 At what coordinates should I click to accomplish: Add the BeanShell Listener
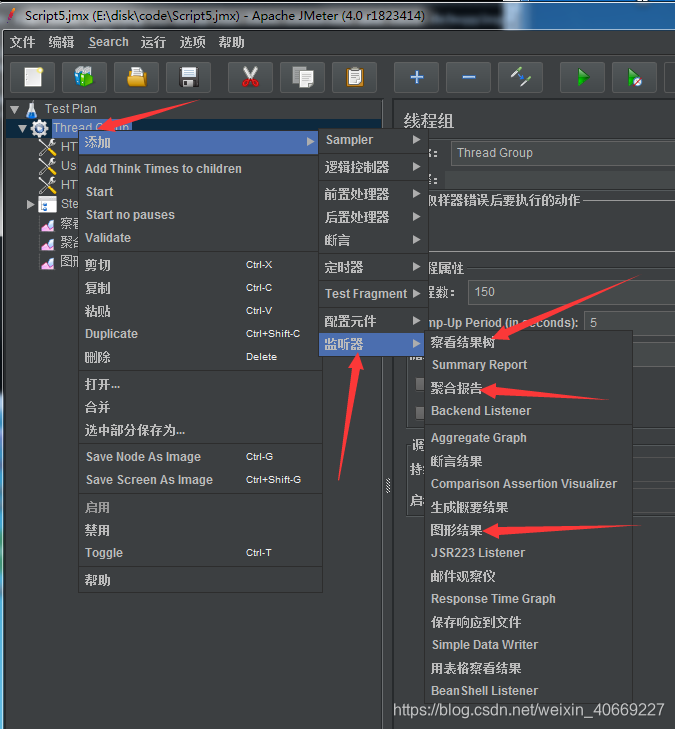(529, 691)
